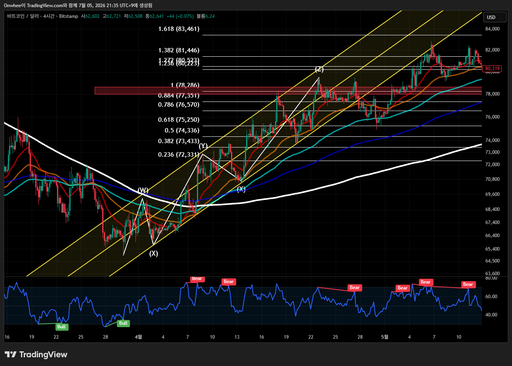Click the volume value 6.24 in legend

(210, 16)
